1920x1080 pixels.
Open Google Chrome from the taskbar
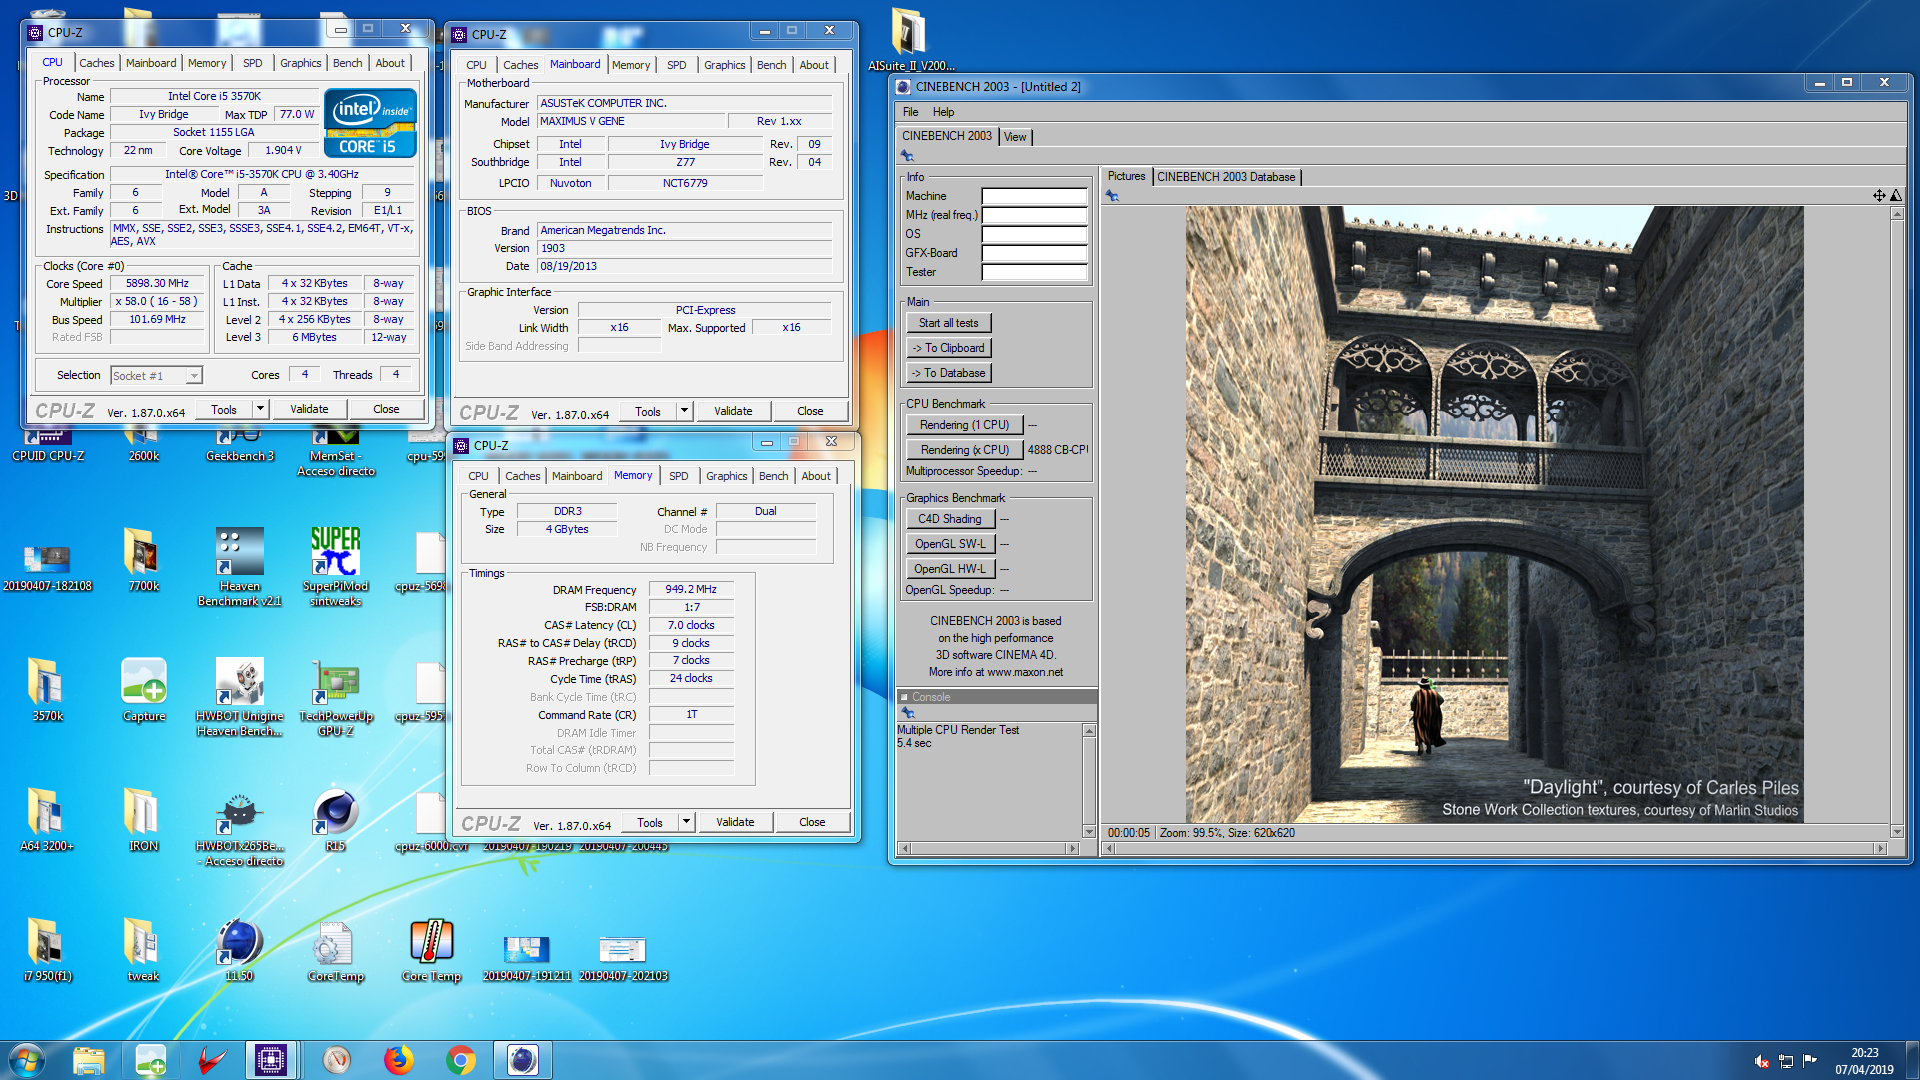tap(461, 1060)
